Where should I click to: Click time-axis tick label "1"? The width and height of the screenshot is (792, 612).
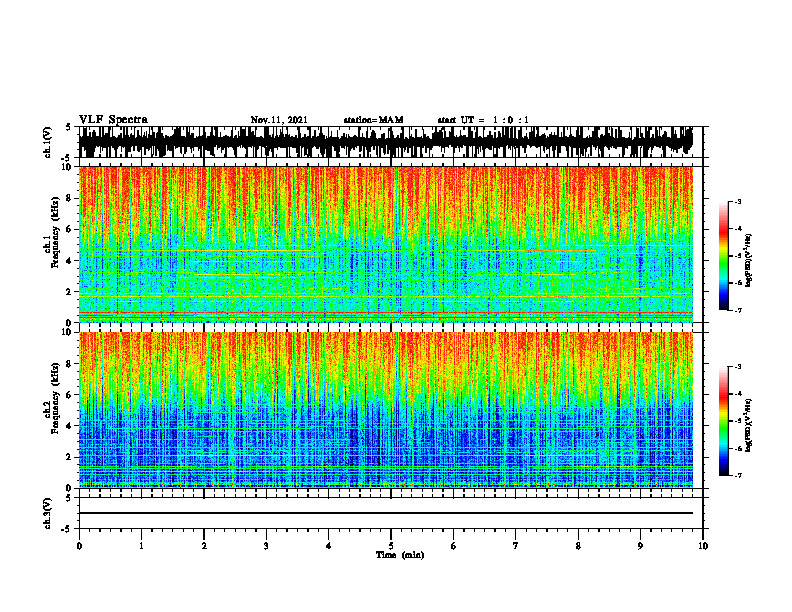point(141,546)
